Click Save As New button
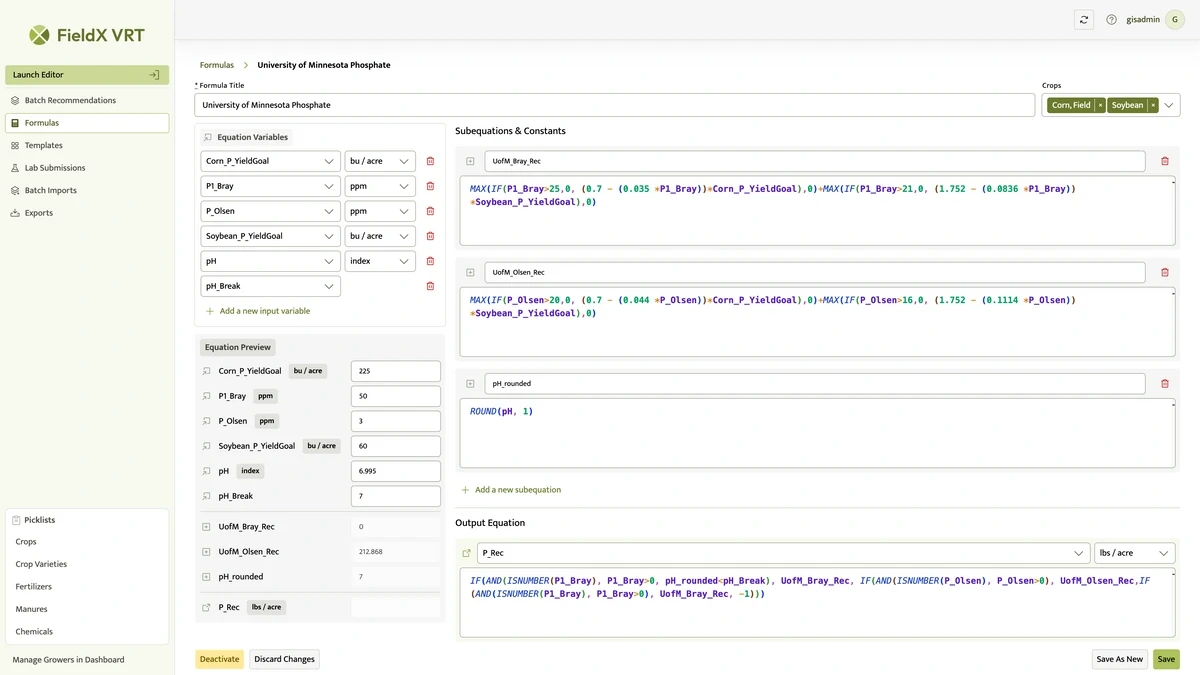 tap(1119, 659)
